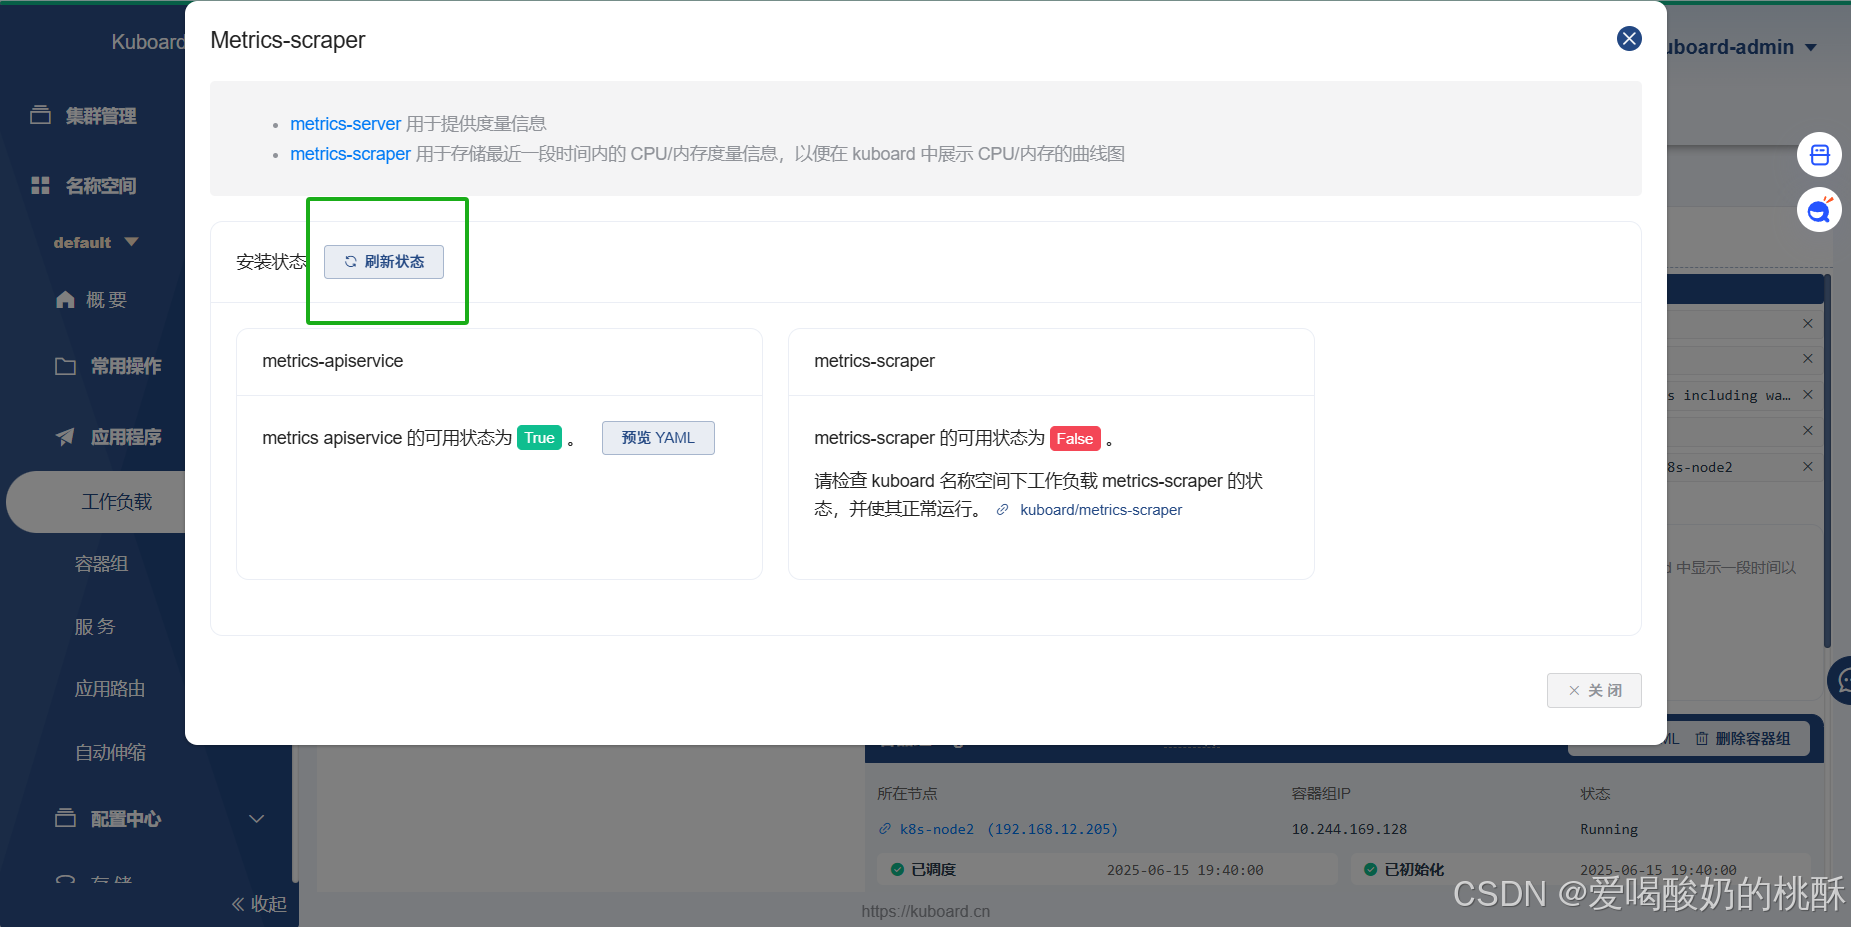Select 容器组 in the sidebar
This screenshot has width=1851, height=927.
click(101, 564)
